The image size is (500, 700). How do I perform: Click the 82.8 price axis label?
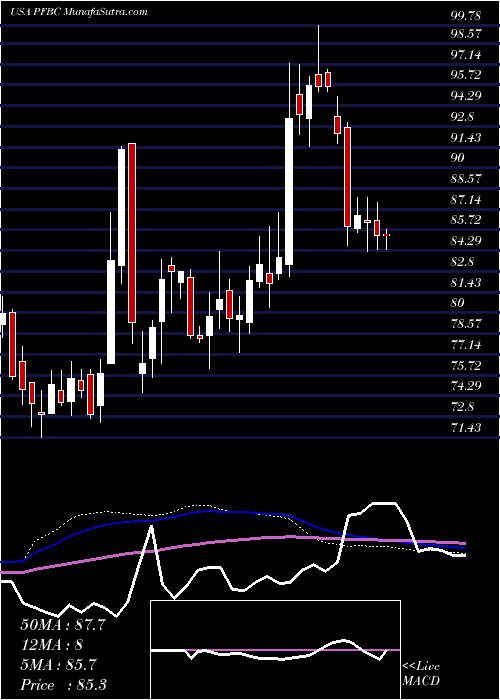(462, 262)
